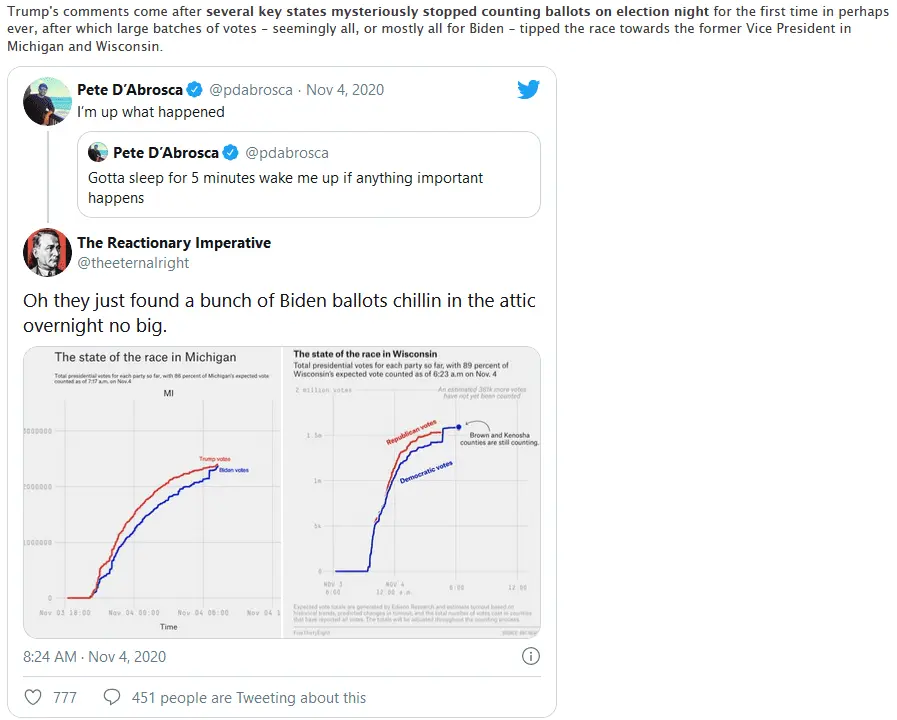Click the reply speech bubble icon
Image resolution: width=897 pixels, height=720 pixels.
[112, 697]
